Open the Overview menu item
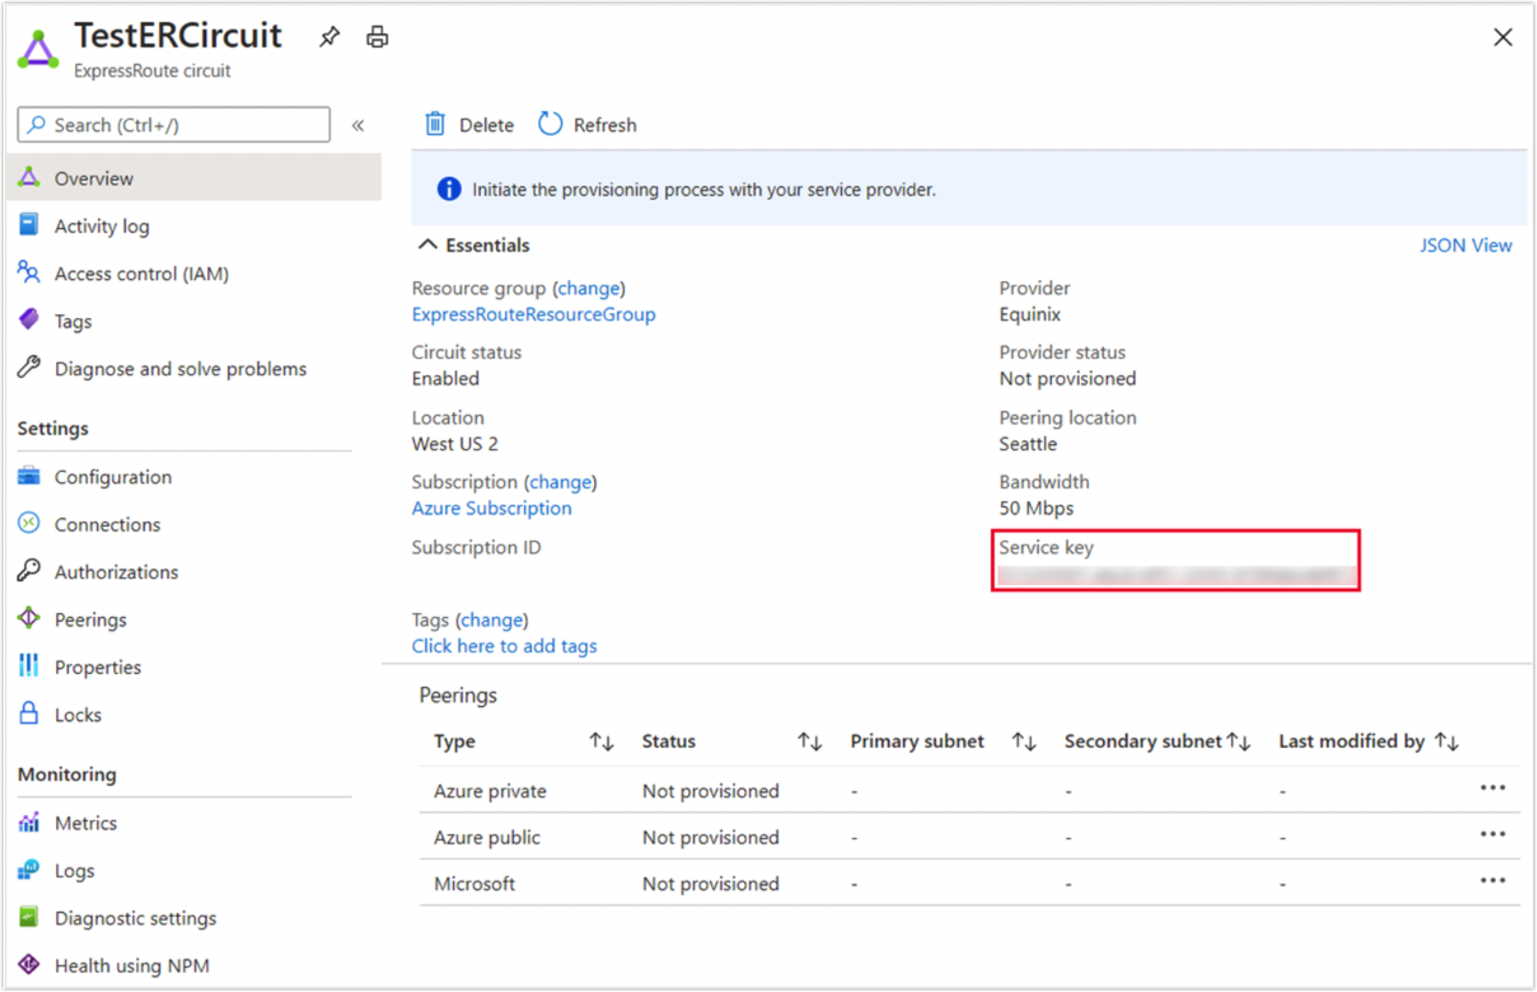Image resolution: width=1537 pixels, height=992 pixels. (x=195, y=178)
